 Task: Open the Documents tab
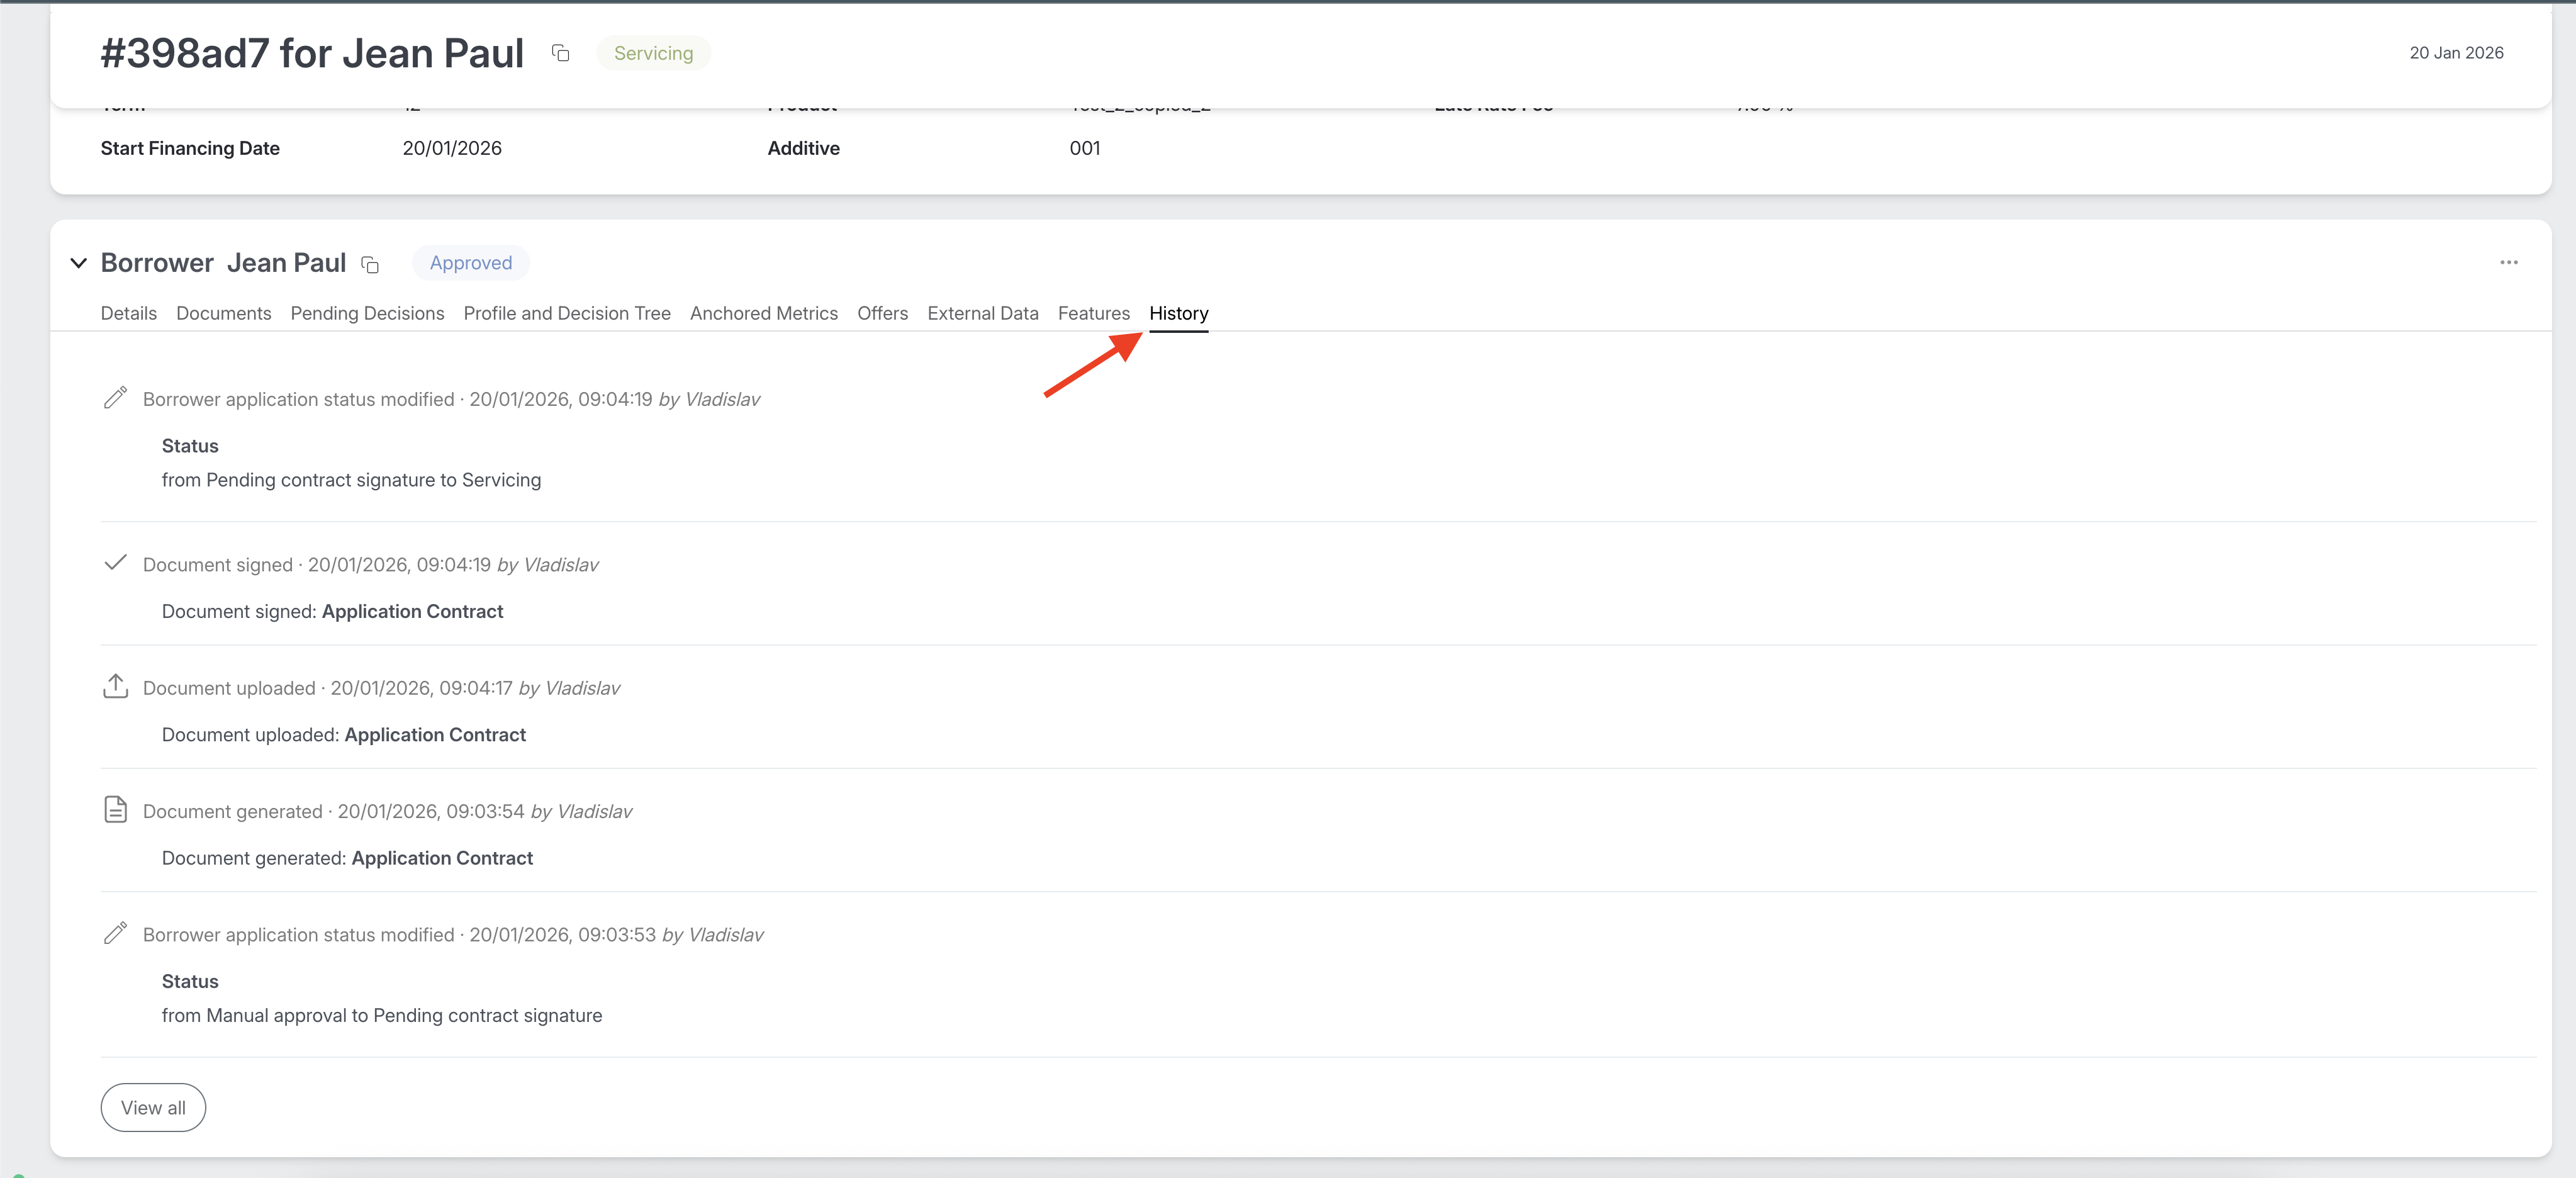[x=223, y=313]
